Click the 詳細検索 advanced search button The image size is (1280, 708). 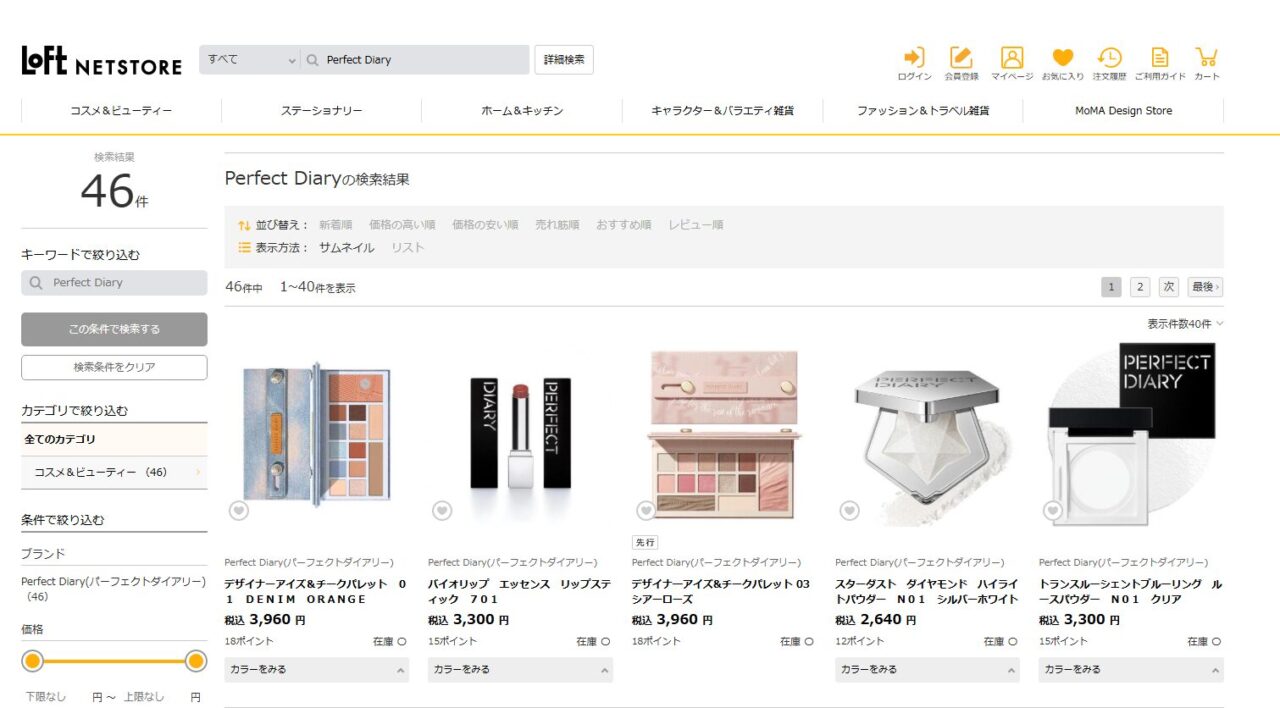point(564,60)
